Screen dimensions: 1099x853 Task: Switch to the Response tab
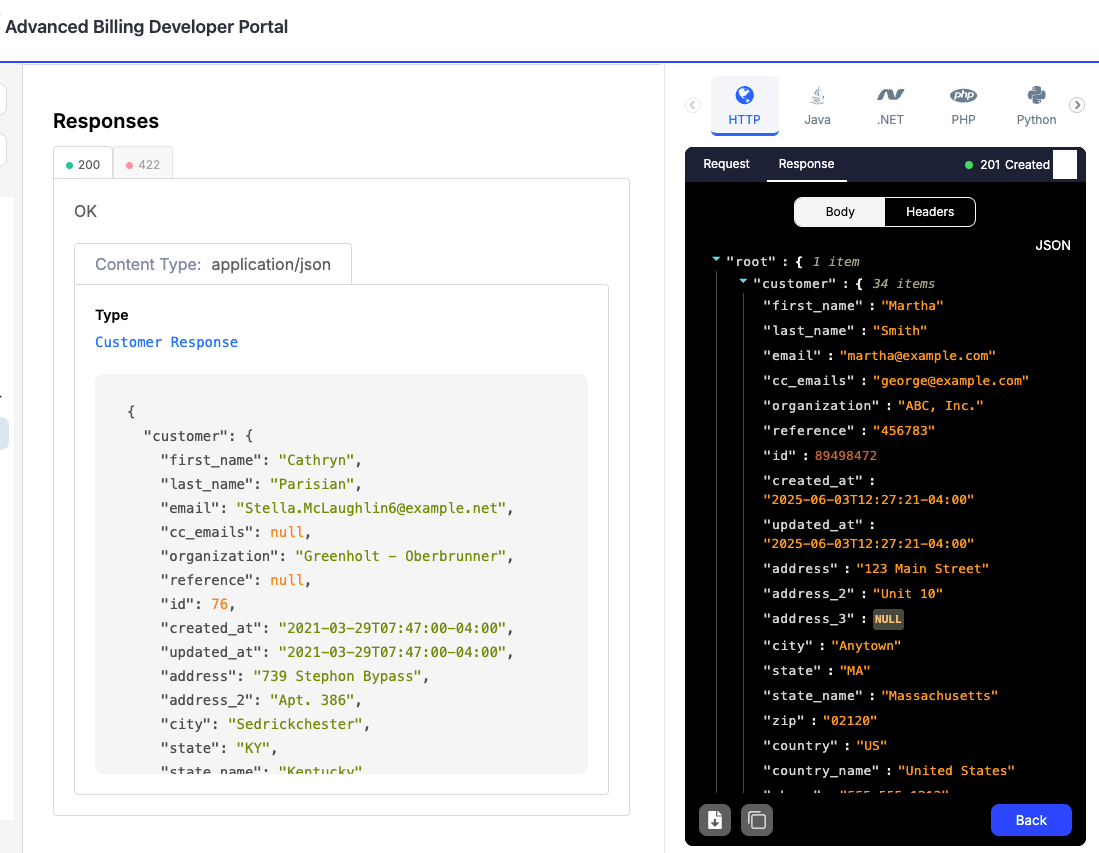[x=806, y=164]
